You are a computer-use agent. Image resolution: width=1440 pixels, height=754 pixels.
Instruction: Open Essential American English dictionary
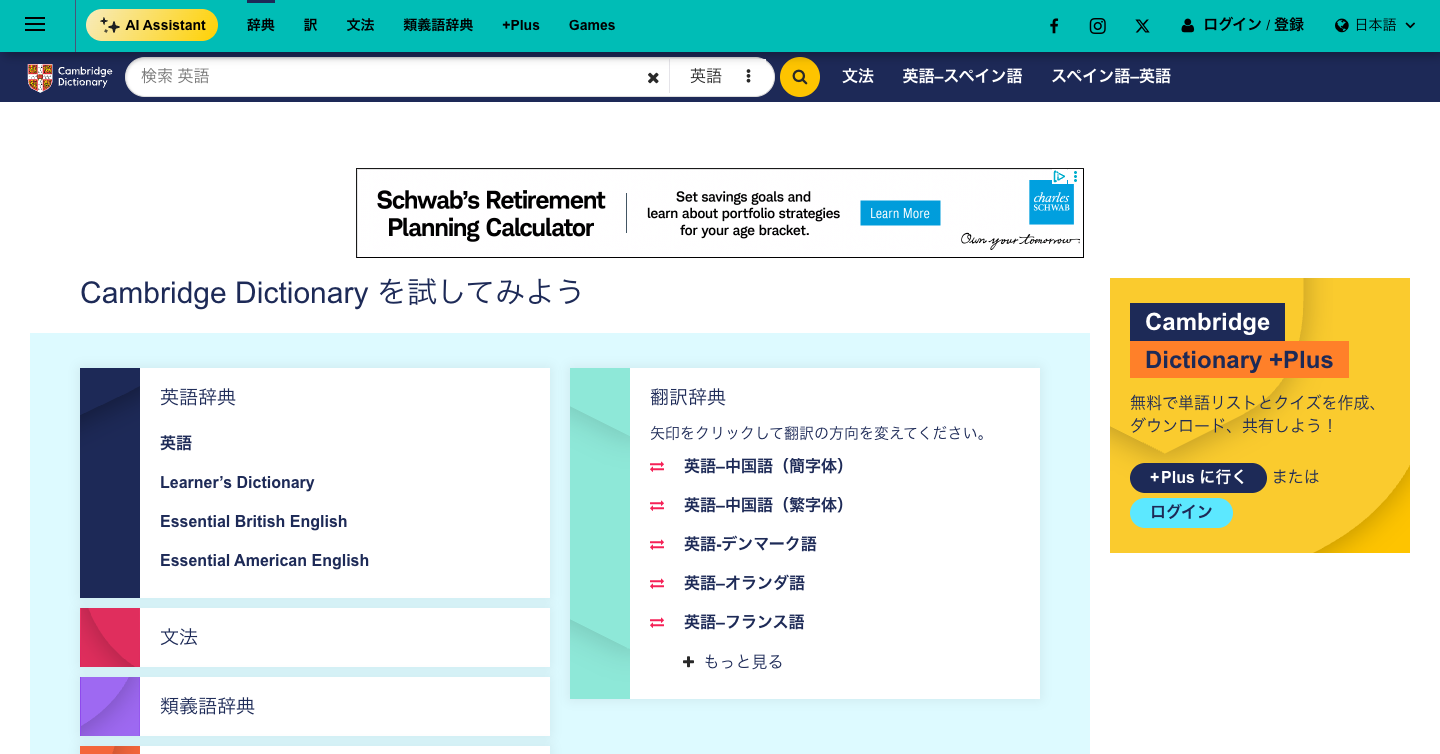(264, 560)
